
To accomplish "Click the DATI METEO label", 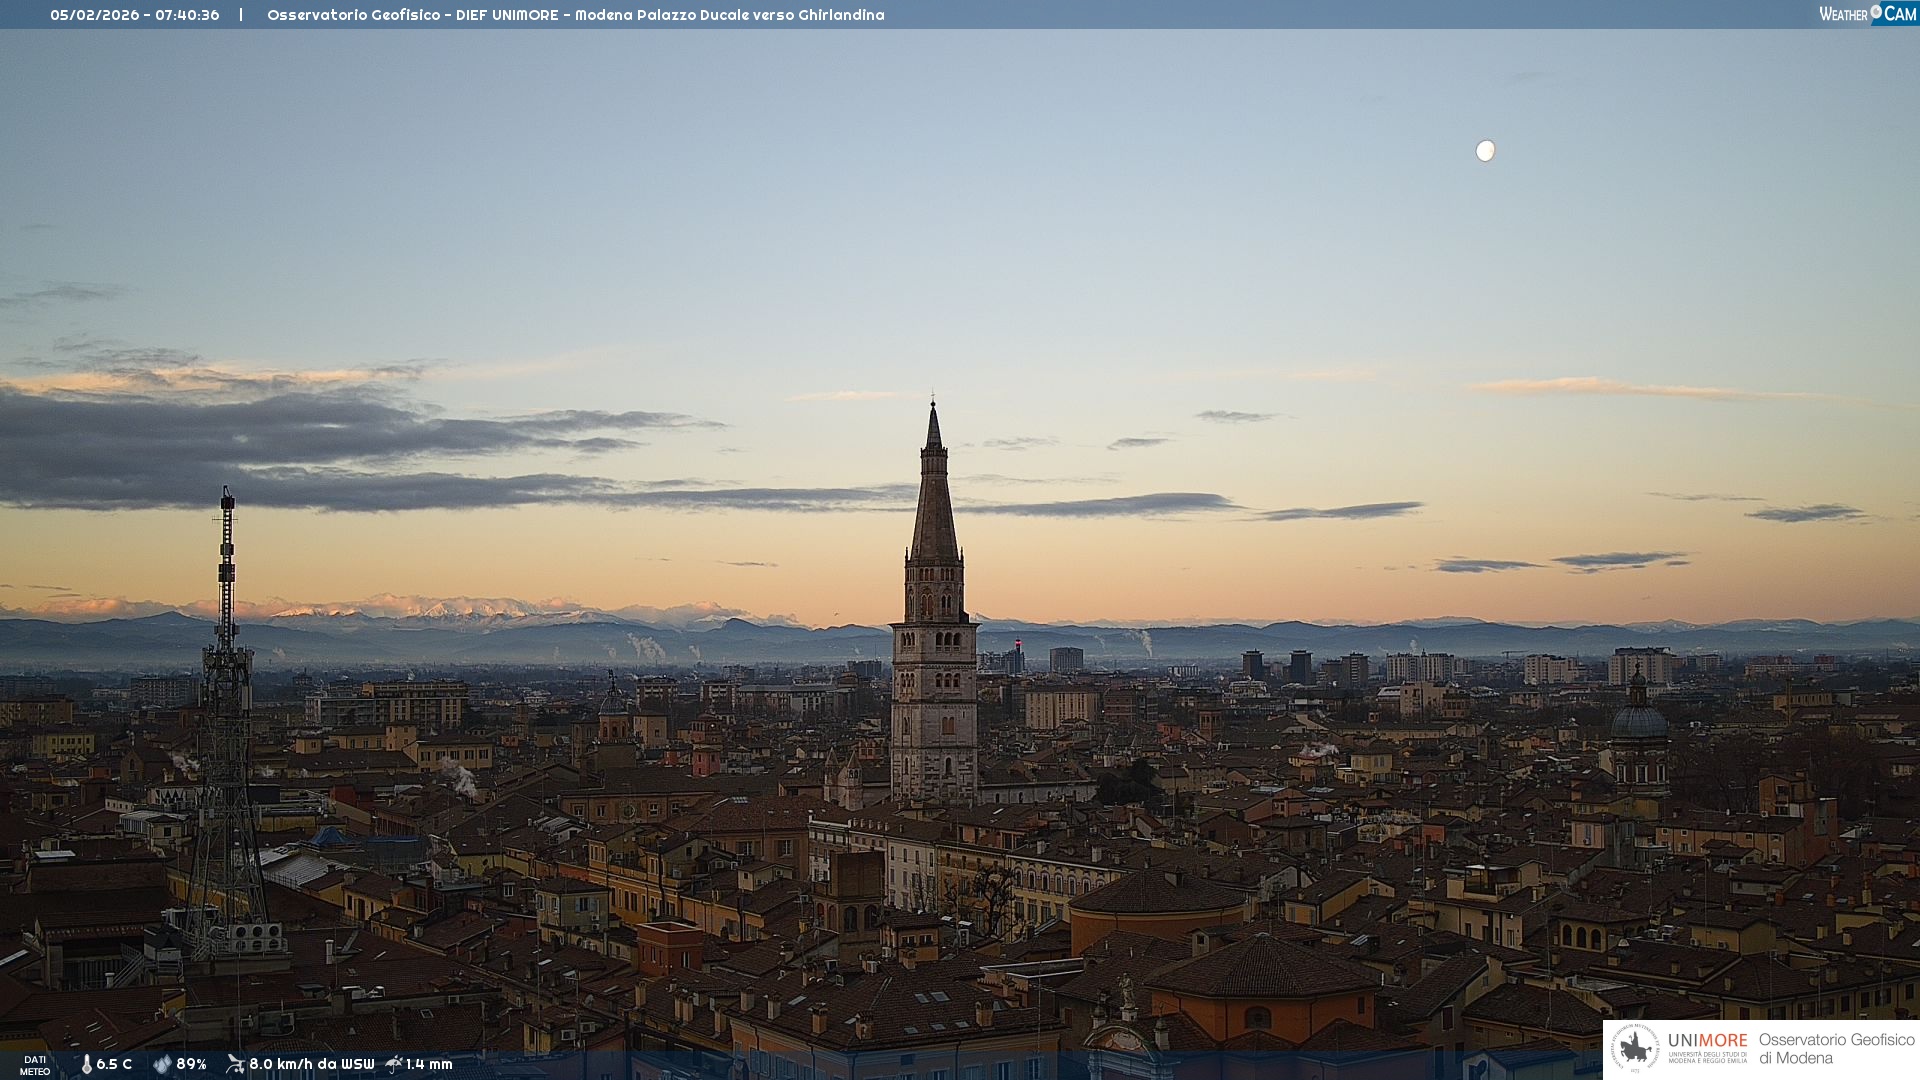I will 35,1065.
